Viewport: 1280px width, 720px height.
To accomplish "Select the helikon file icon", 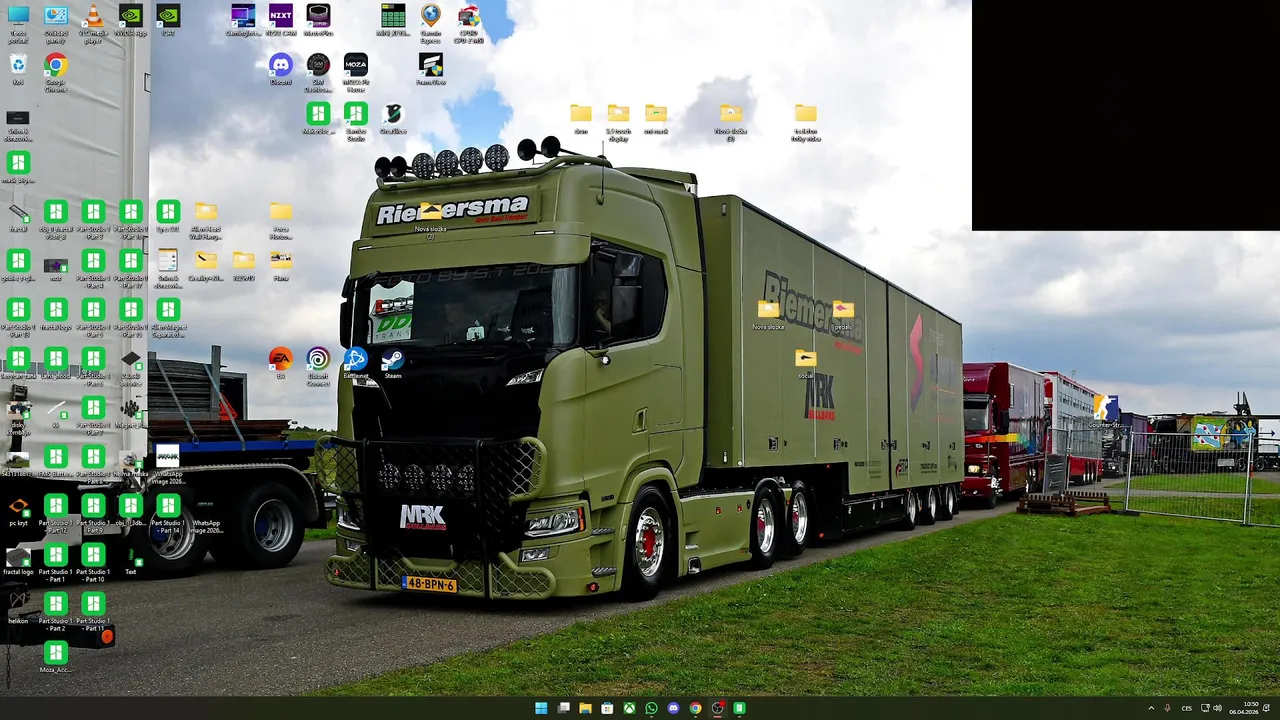I will pyautogui.click(x=18, y=608).
